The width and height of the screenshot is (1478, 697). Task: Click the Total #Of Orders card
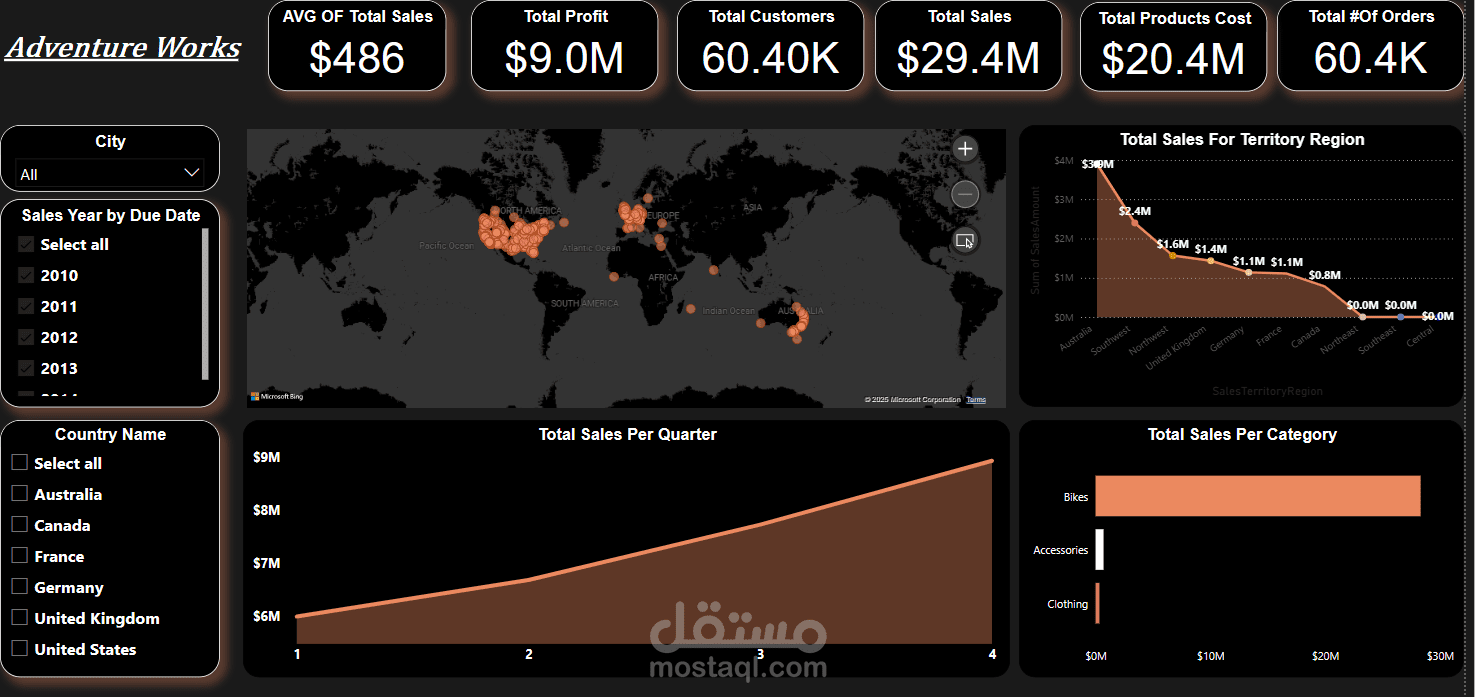point(1371,46)
